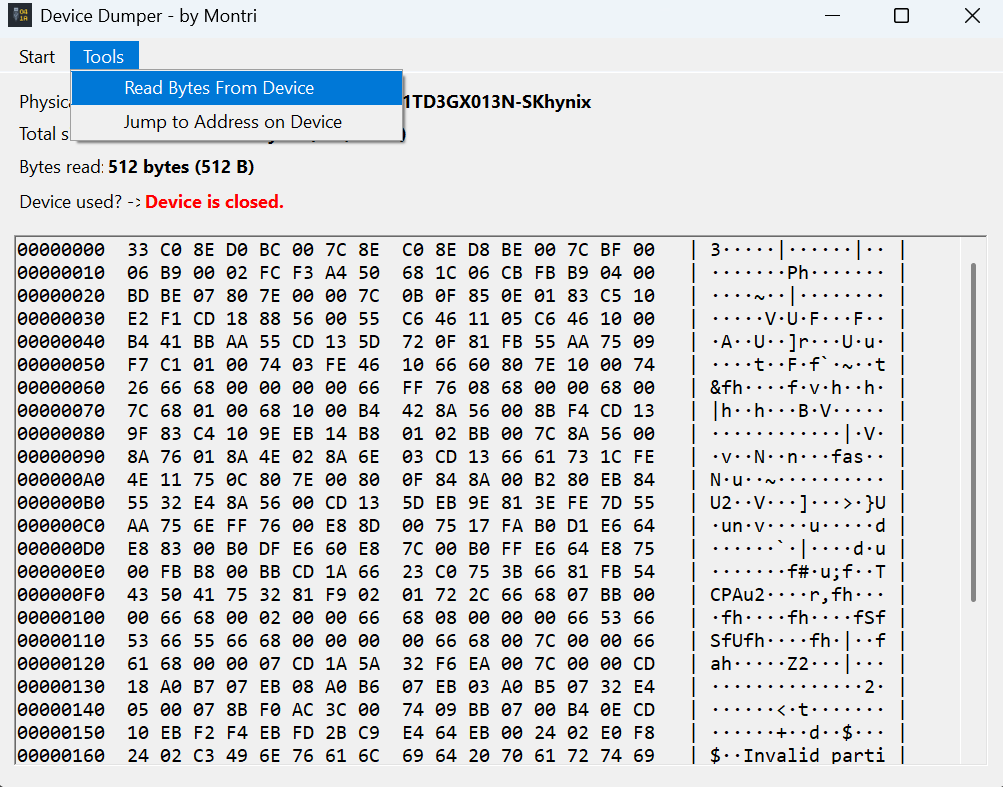Image resolution: width=1003 pixels, height=787 pixels.
Task: Click the 'Bytes read:' label
Action: tap(61, 167)
